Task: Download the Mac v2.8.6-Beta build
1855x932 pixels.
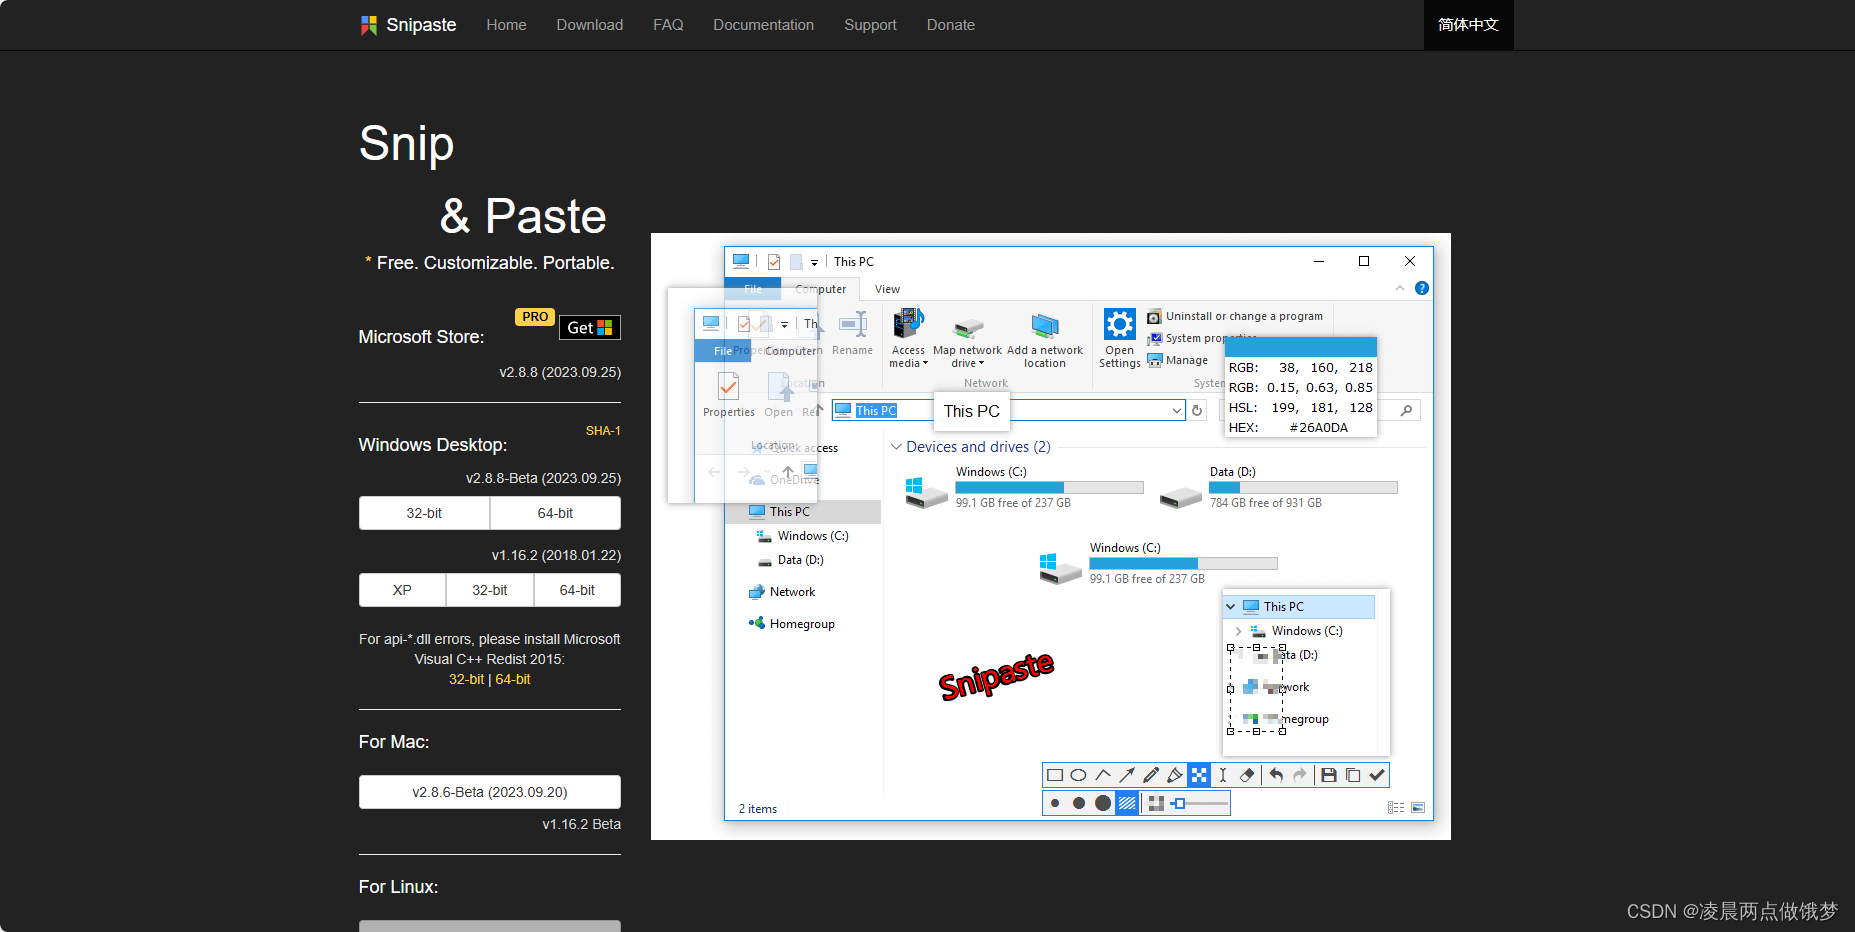Action: (490, 792)
